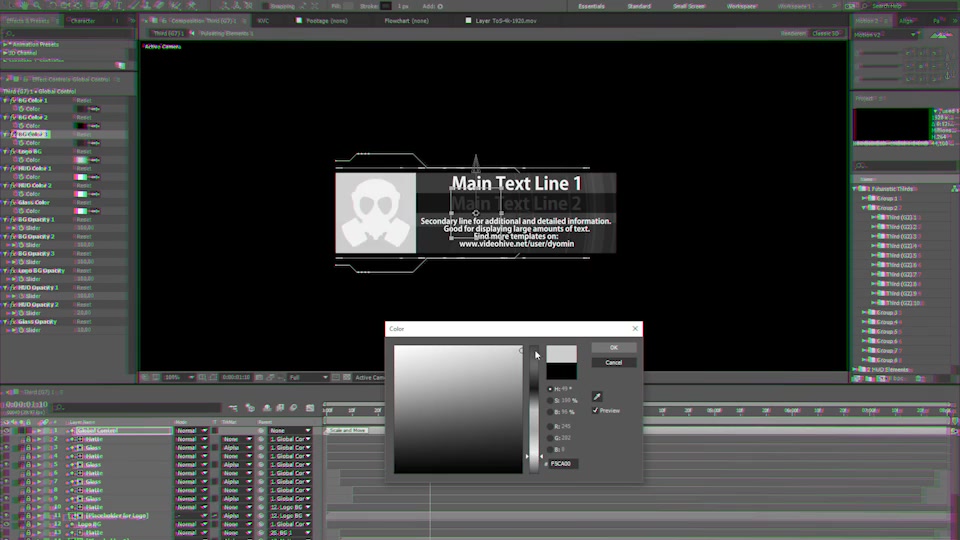The image size is (960, 540).
Task: Select the Small Screen workspace
Action: coord(689,6)
